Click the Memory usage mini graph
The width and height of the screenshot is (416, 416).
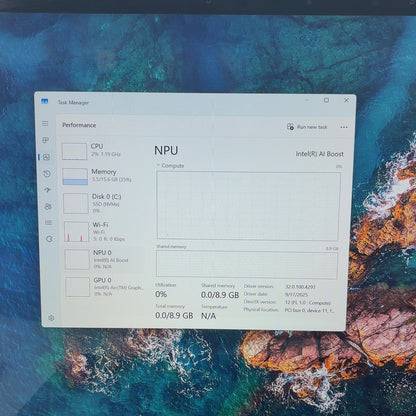(x=75, y=177)
